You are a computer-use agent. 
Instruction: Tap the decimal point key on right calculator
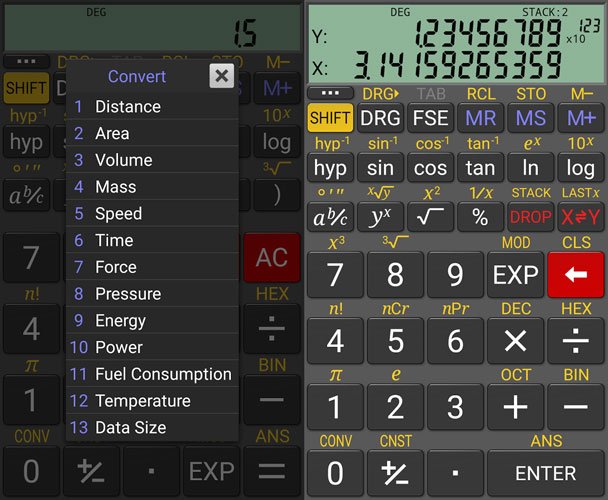pos(455,473)
